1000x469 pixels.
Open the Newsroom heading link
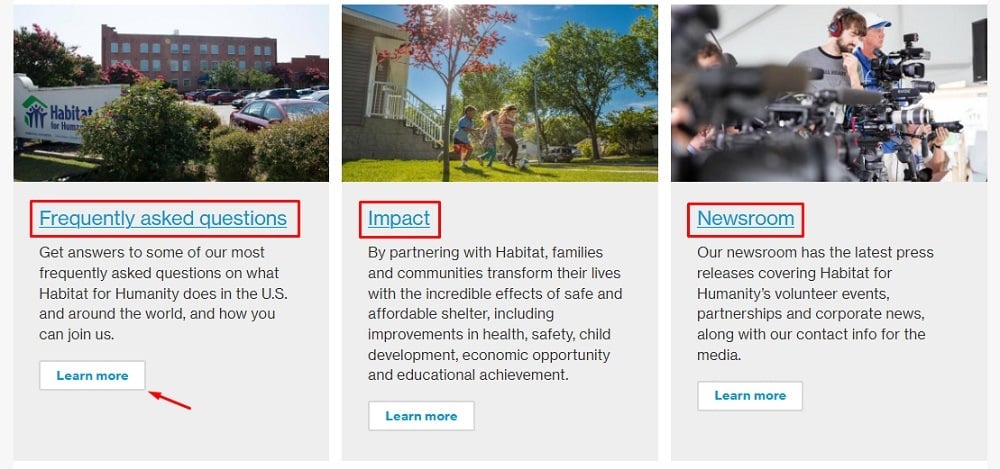coord(745,218)
